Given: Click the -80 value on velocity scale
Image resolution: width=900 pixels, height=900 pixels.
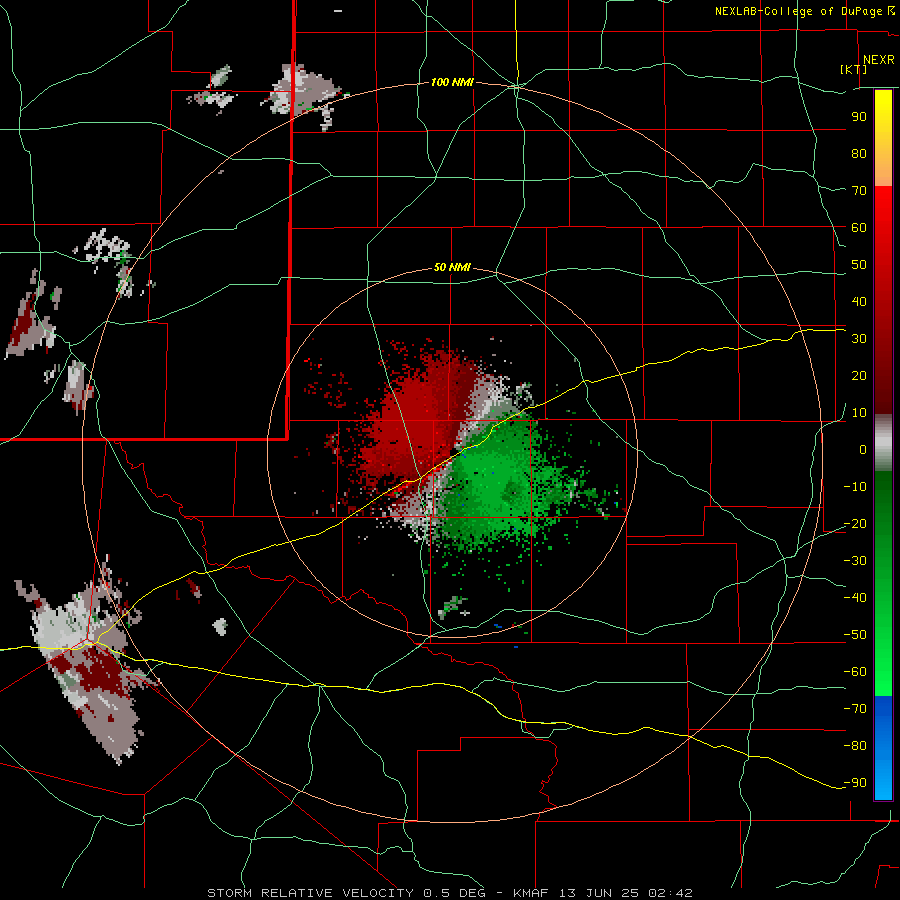Looking at the screenshot, I should point(855,746).
